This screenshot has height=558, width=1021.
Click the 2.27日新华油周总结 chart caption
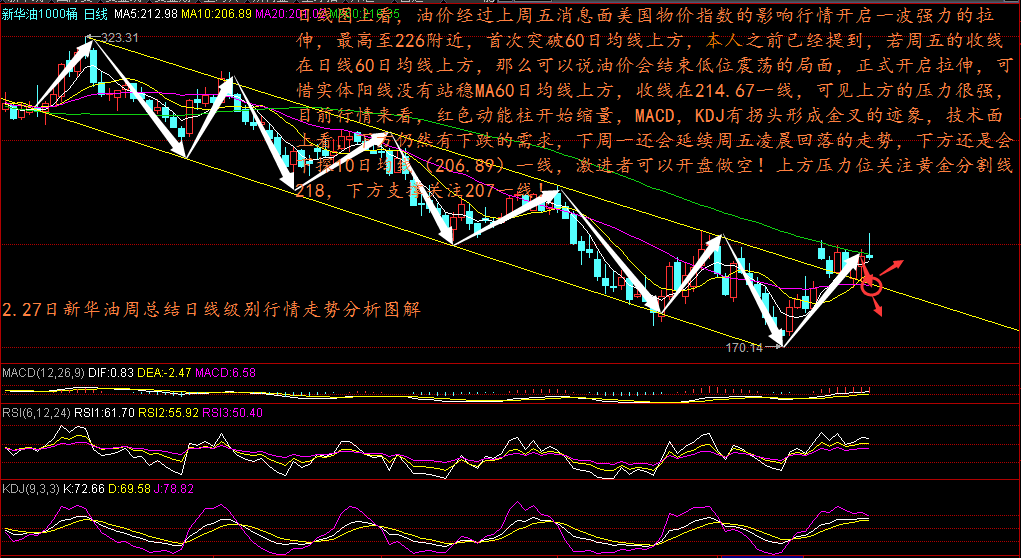(x=212, y=310)
